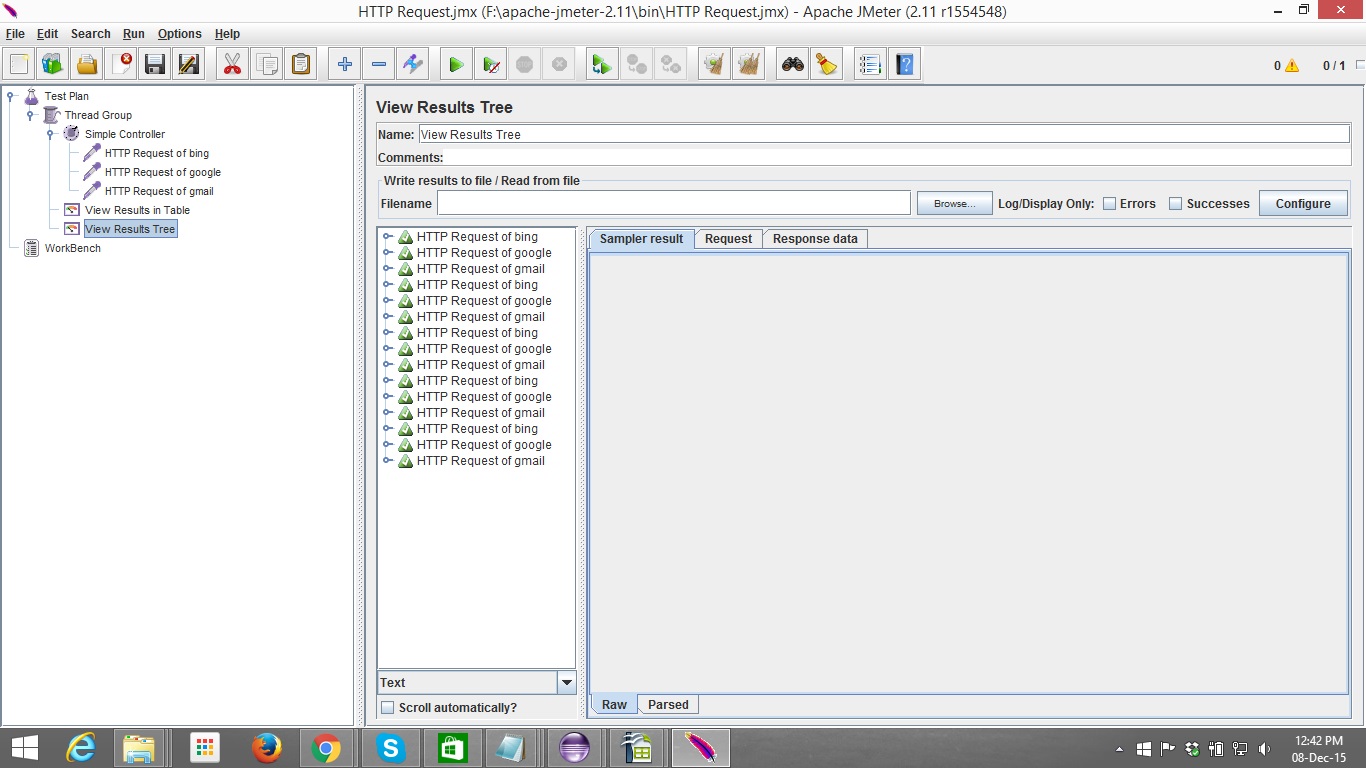Select View Results in Table tree node
Screen dimensions: 1366x768
[x=137, y=210]
